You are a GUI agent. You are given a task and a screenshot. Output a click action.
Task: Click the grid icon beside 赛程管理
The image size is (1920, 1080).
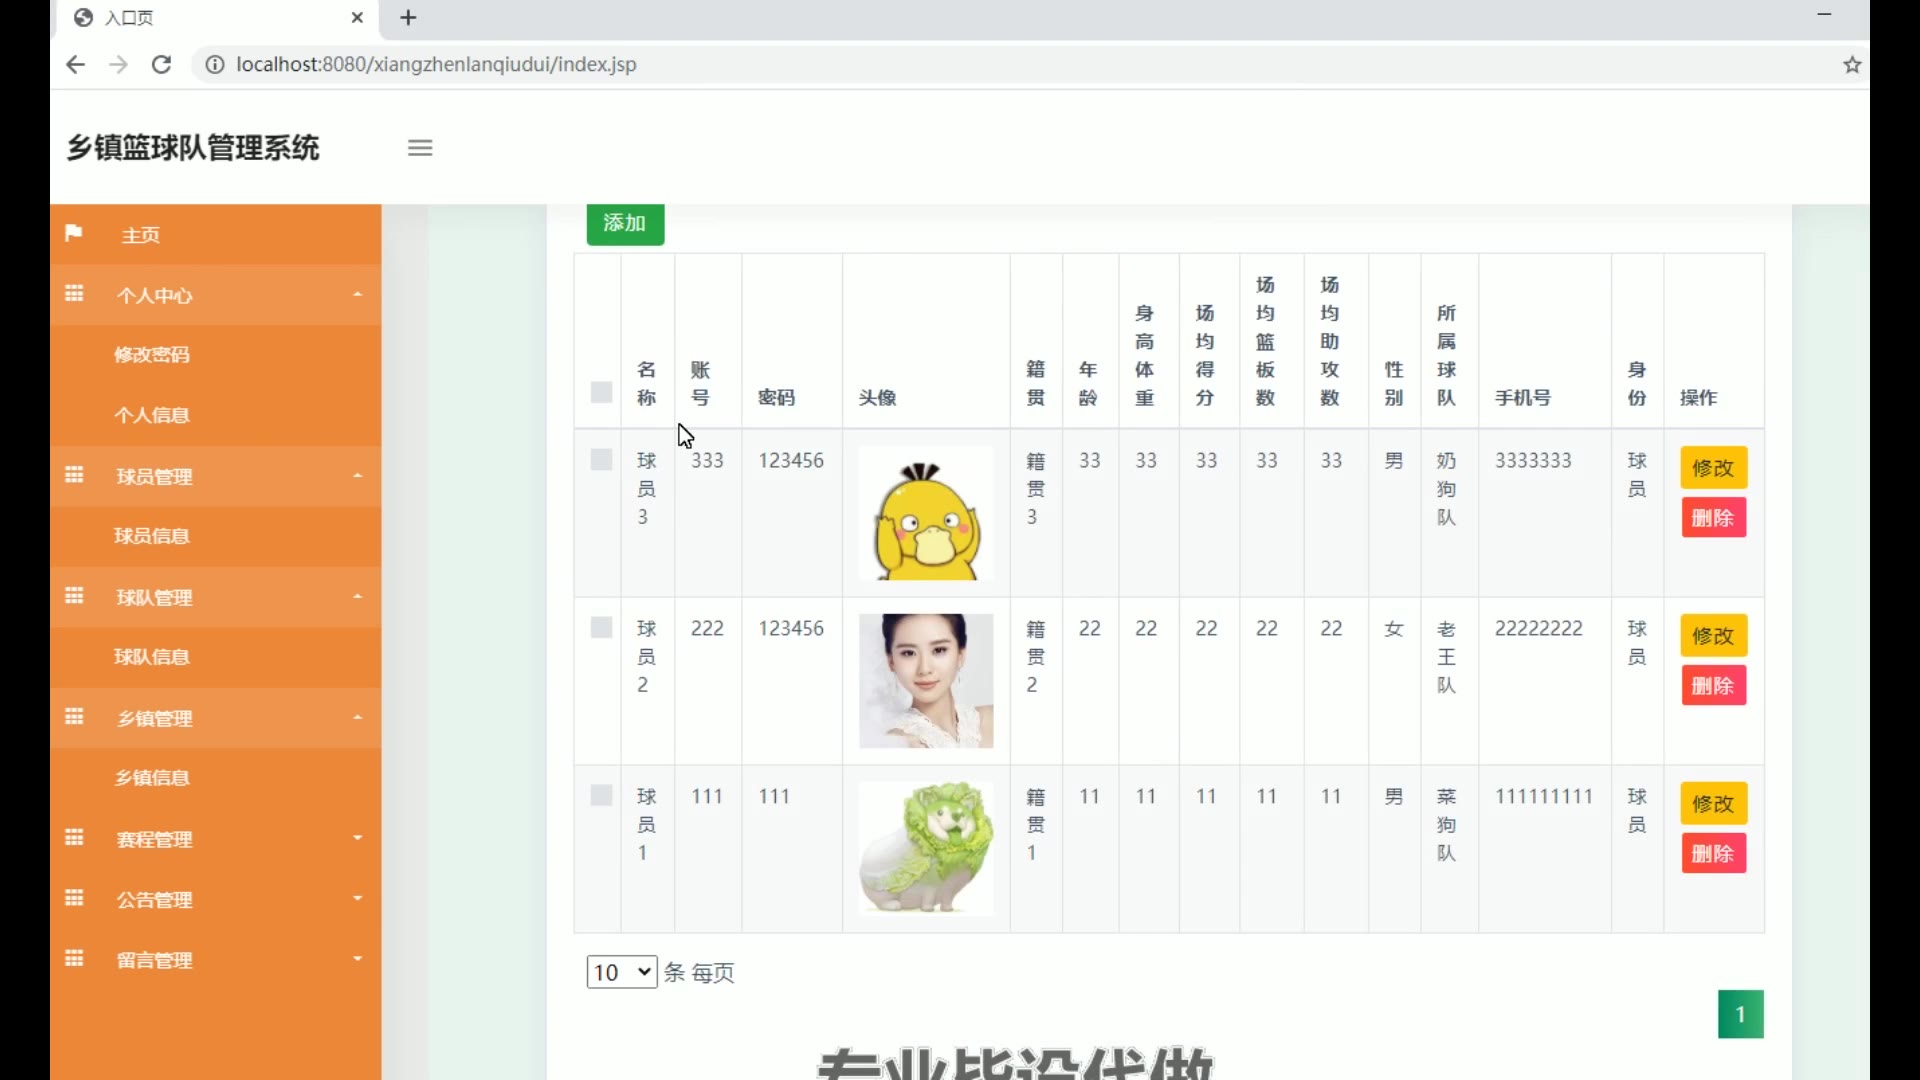coord(74,838)
